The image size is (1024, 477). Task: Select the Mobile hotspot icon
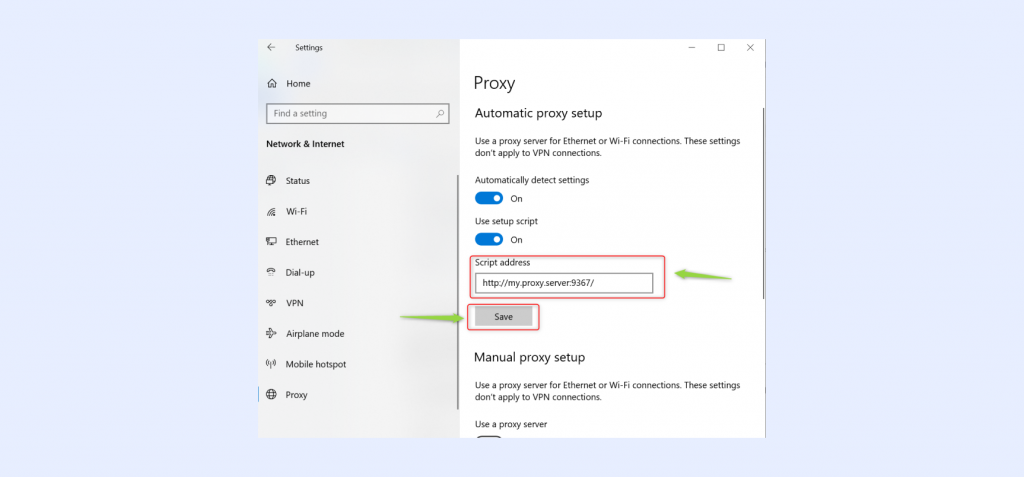click(271, 364)
